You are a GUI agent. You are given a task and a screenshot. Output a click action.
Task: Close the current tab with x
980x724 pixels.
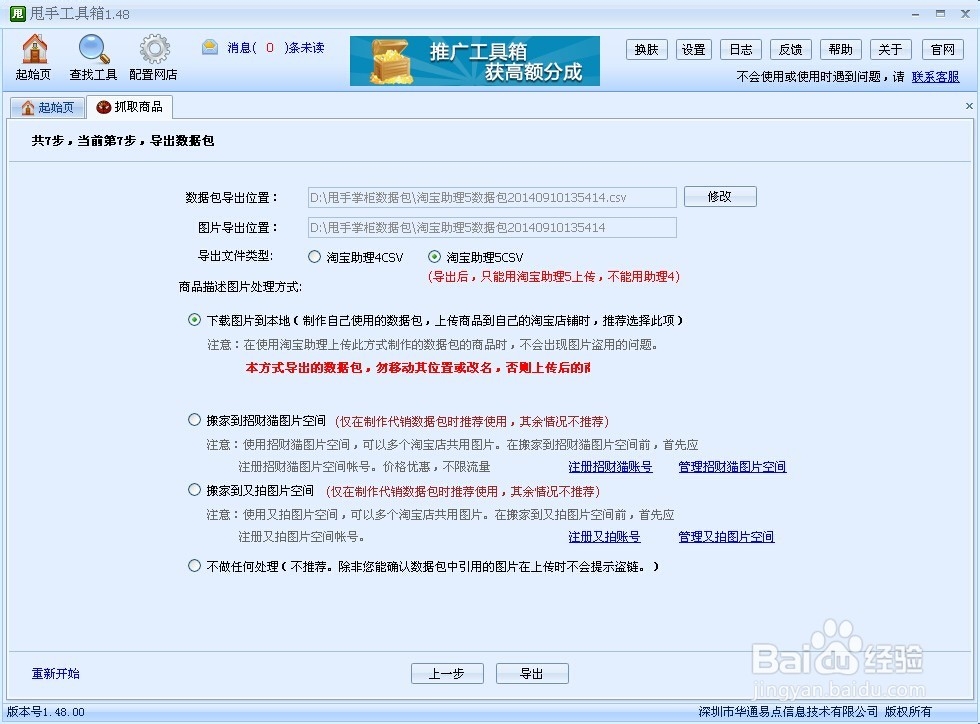(969, 106)
